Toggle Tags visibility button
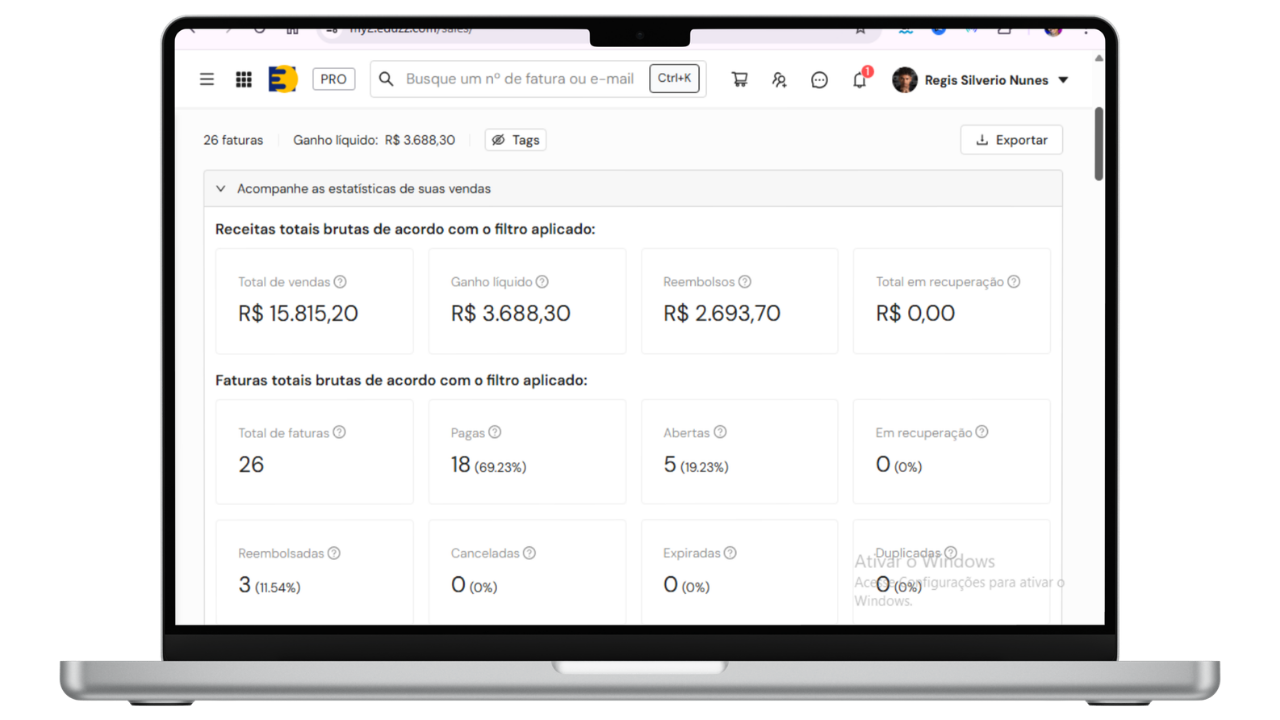The width and height of the screenshot is (1280, 720). 515,140
